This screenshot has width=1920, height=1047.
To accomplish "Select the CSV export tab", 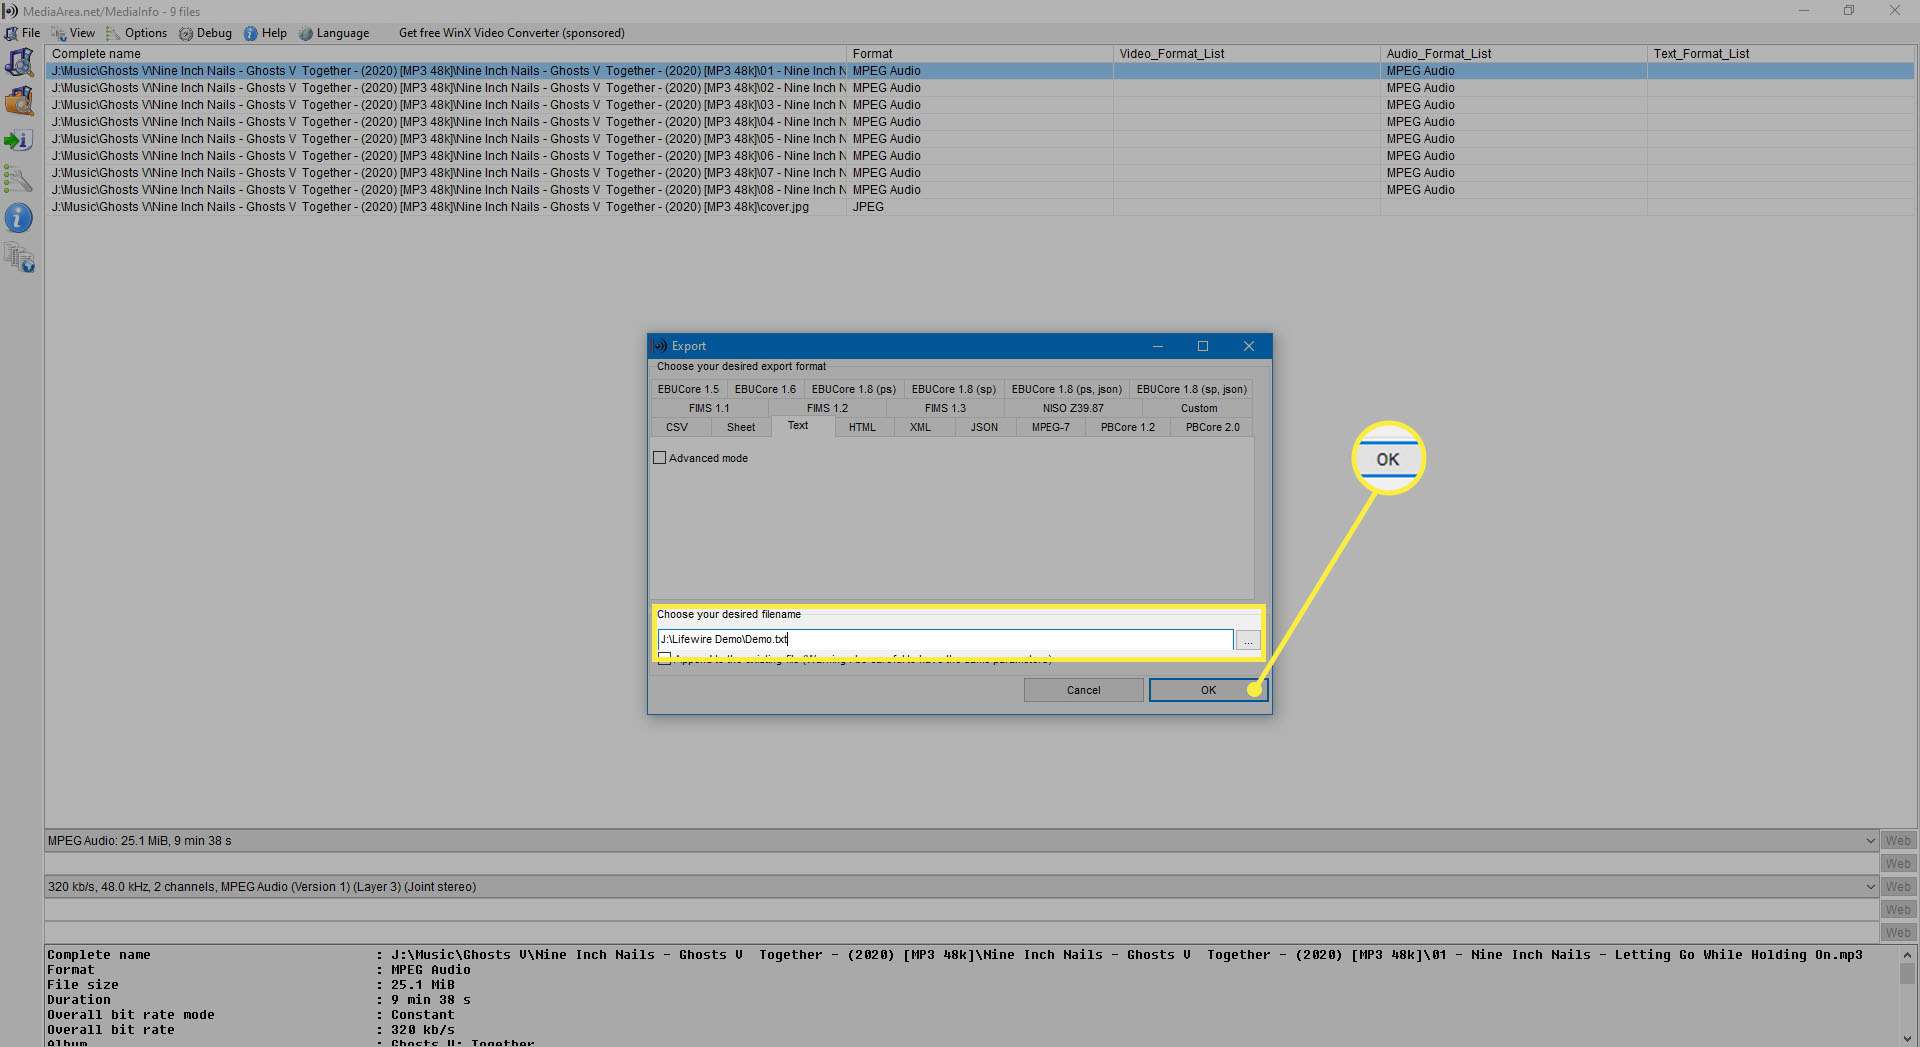I will [677, 427].
